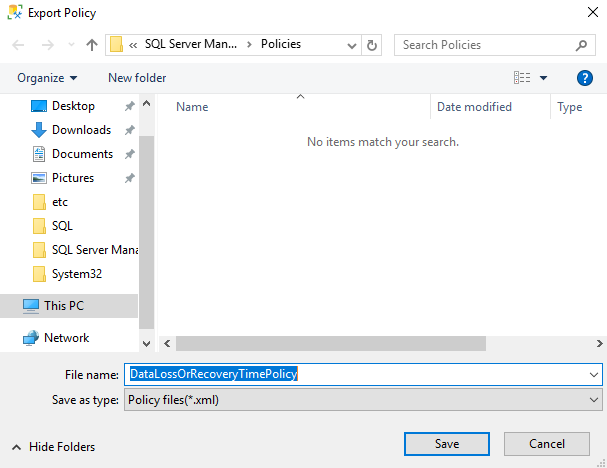Open the Save as type dropdown
The height and width of the screenshot is (468, 607).
tap(595, 400)
